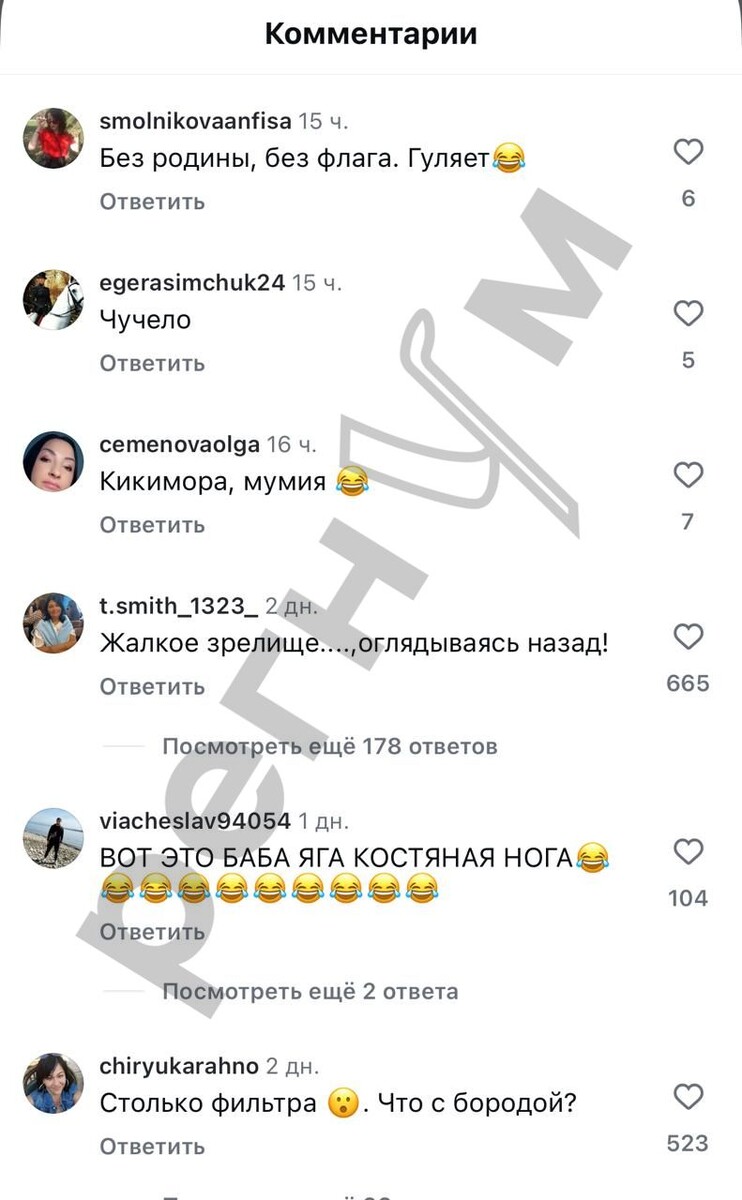
Task: Like the comment by smolnikovaanfisa
Action: (x=688, y=152)
